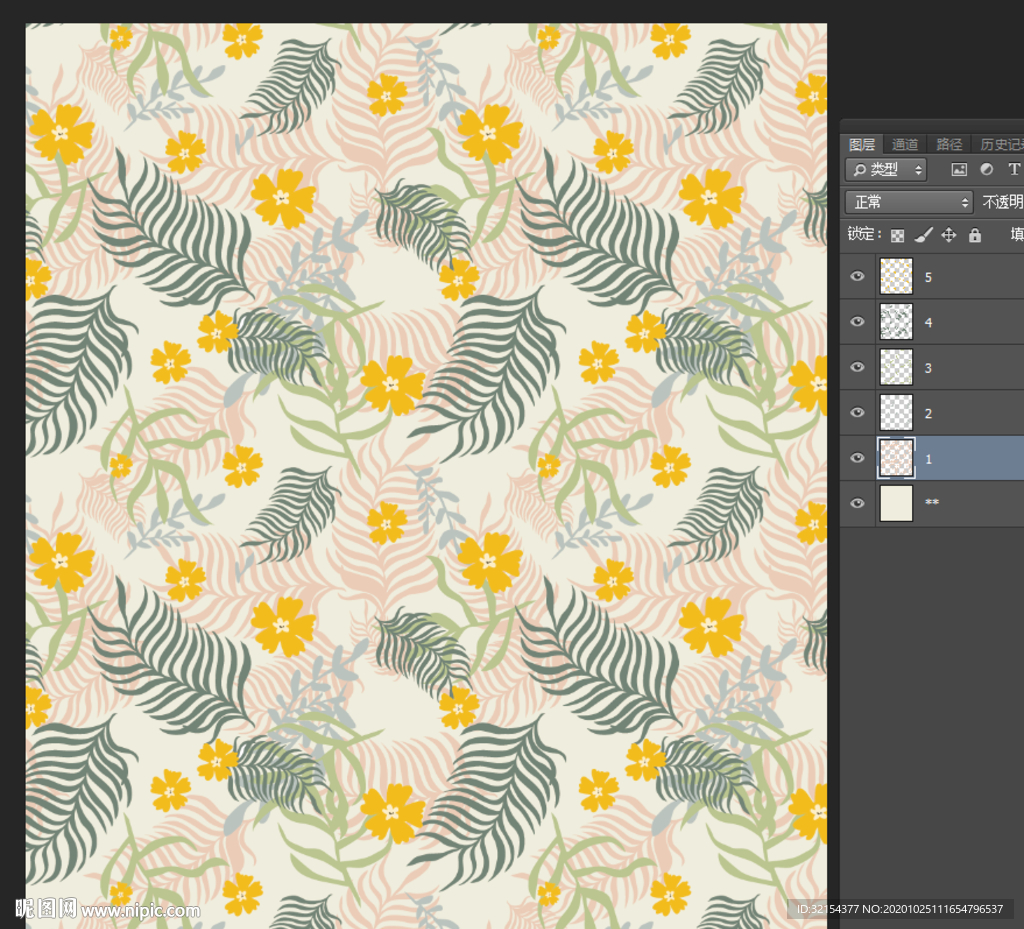
Task: Switch to the 路径 paths tab
Action: coord(949,144)
